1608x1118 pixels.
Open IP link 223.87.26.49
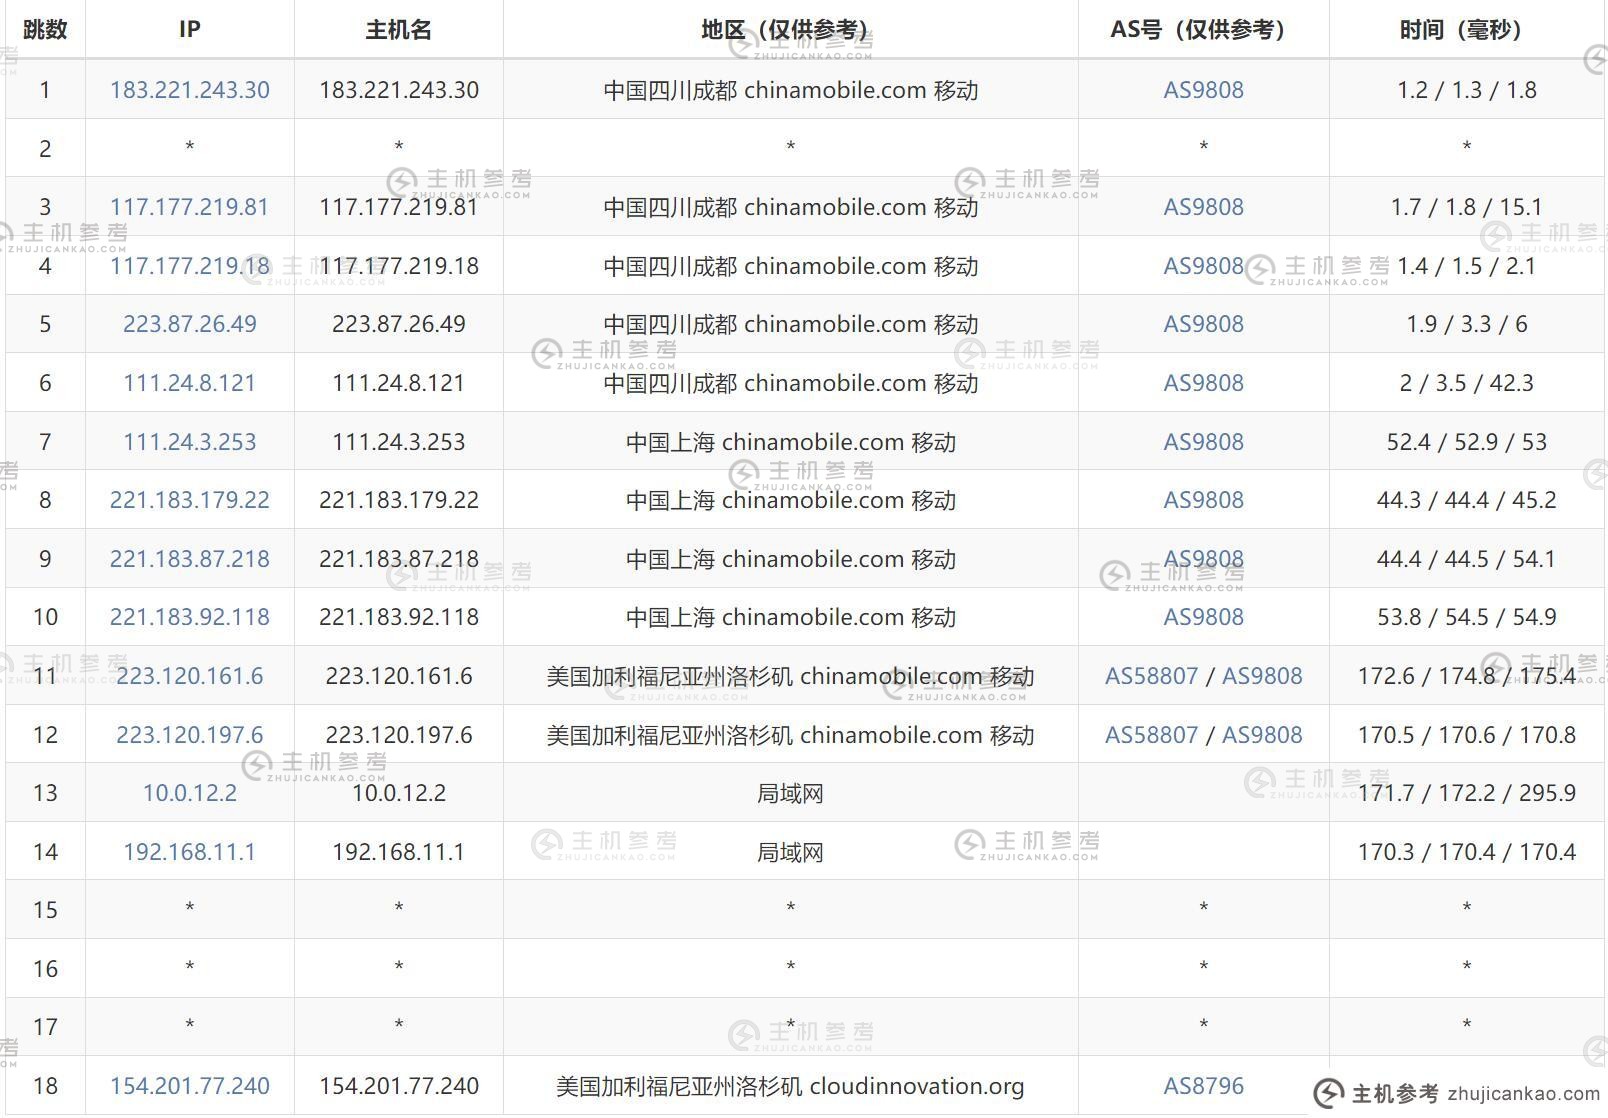[x=189, y=324]
